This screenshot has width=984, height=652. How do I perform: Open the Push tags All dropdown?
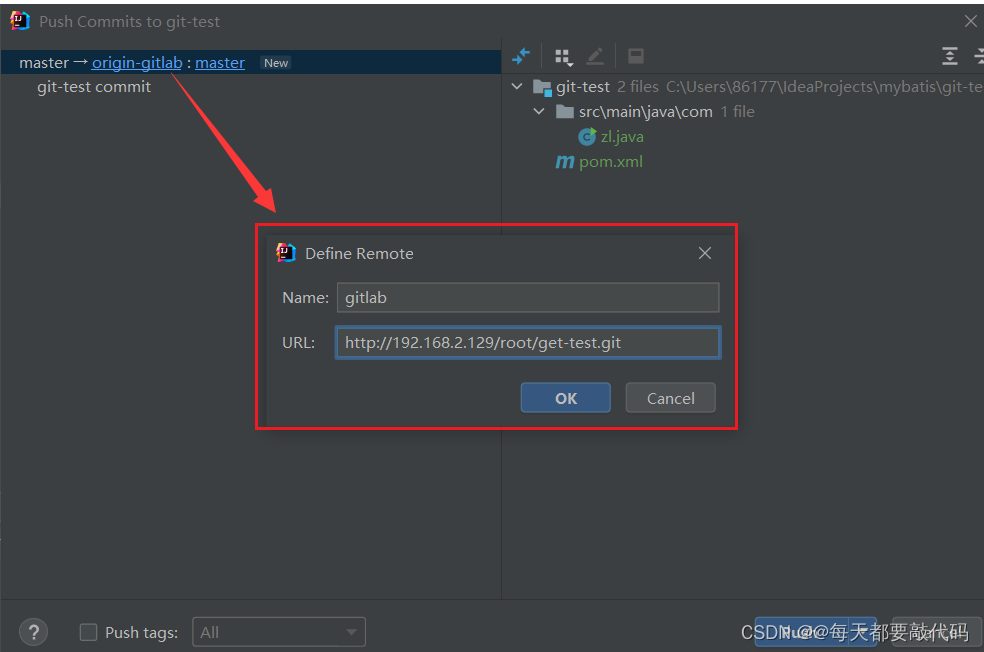(x=279, y=632)
